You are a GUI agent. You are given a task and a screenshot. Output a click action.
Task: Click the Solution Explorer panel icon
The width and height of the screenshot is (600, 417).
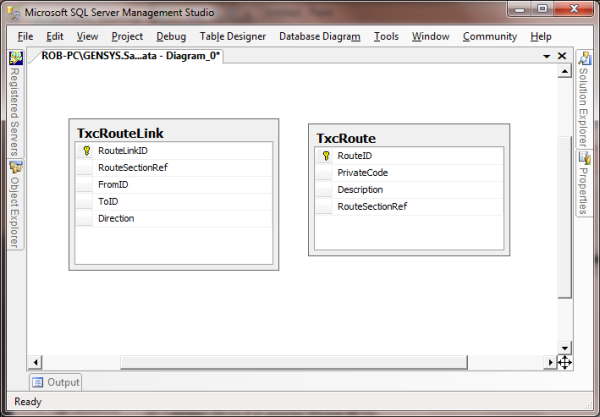(x=584, y=58)
